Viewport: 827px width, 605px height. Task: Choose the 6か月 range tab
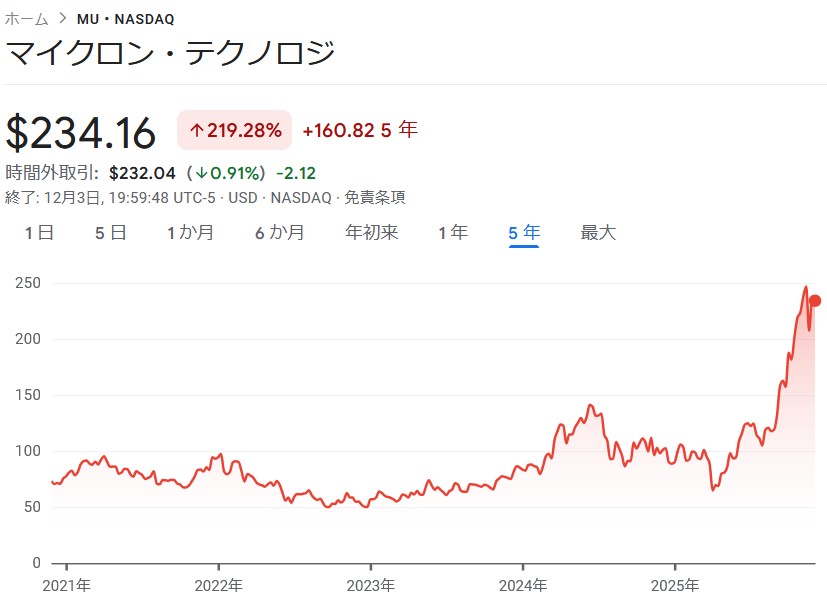[x=280, y=233]
